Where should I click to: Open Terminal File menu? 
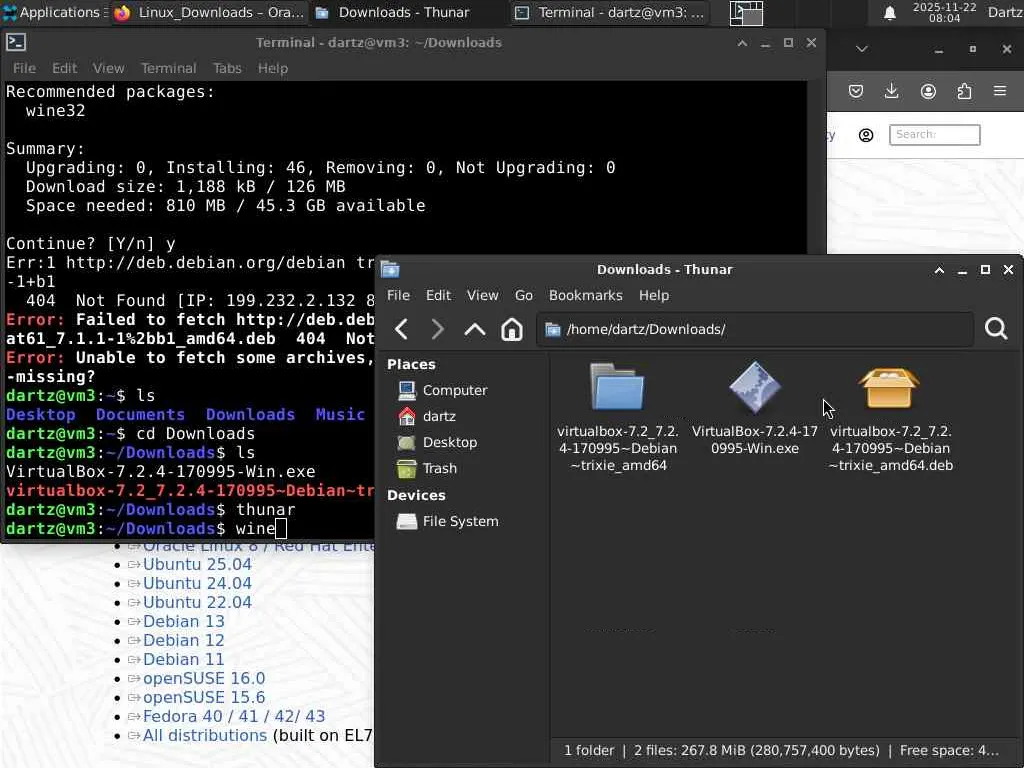(24, 68)
